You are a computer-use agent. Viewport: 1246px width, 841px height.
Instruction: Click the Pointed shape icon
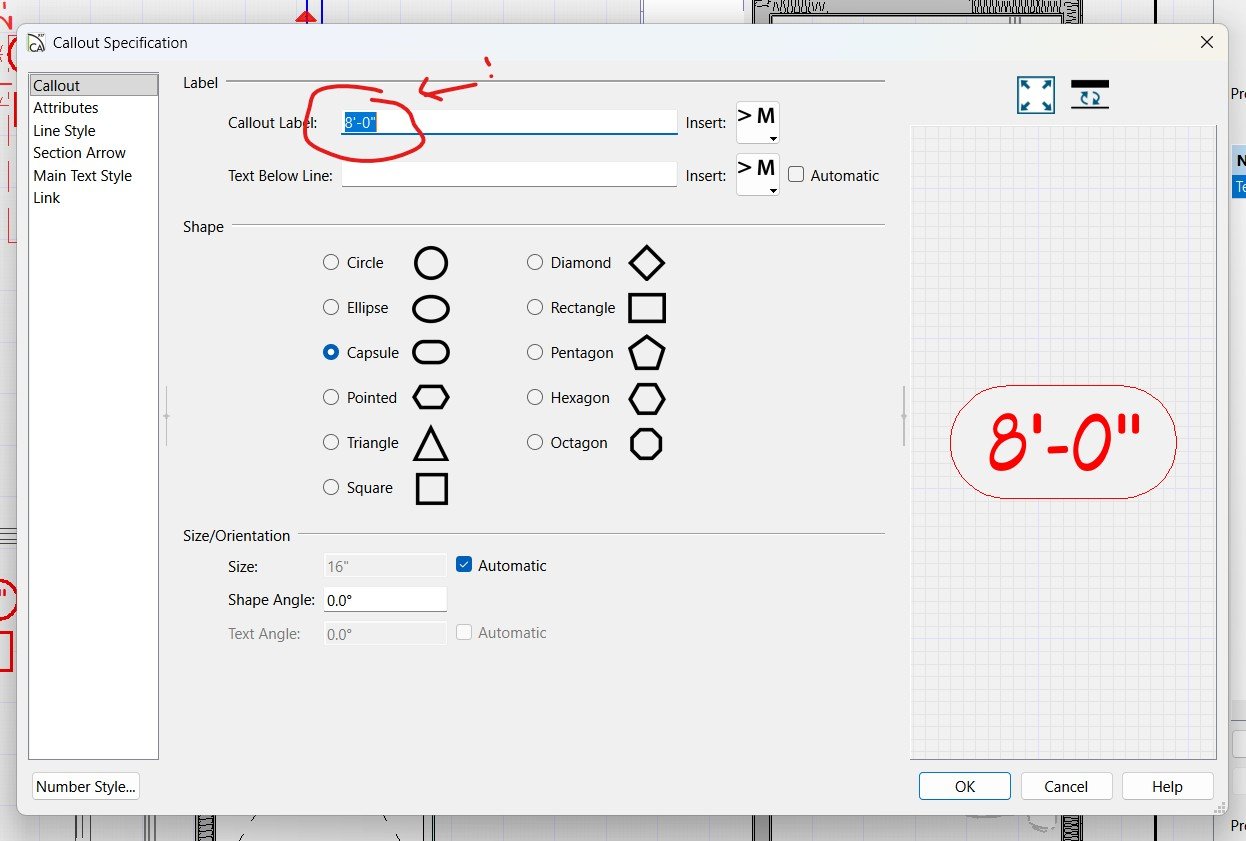tap(431, 398)
